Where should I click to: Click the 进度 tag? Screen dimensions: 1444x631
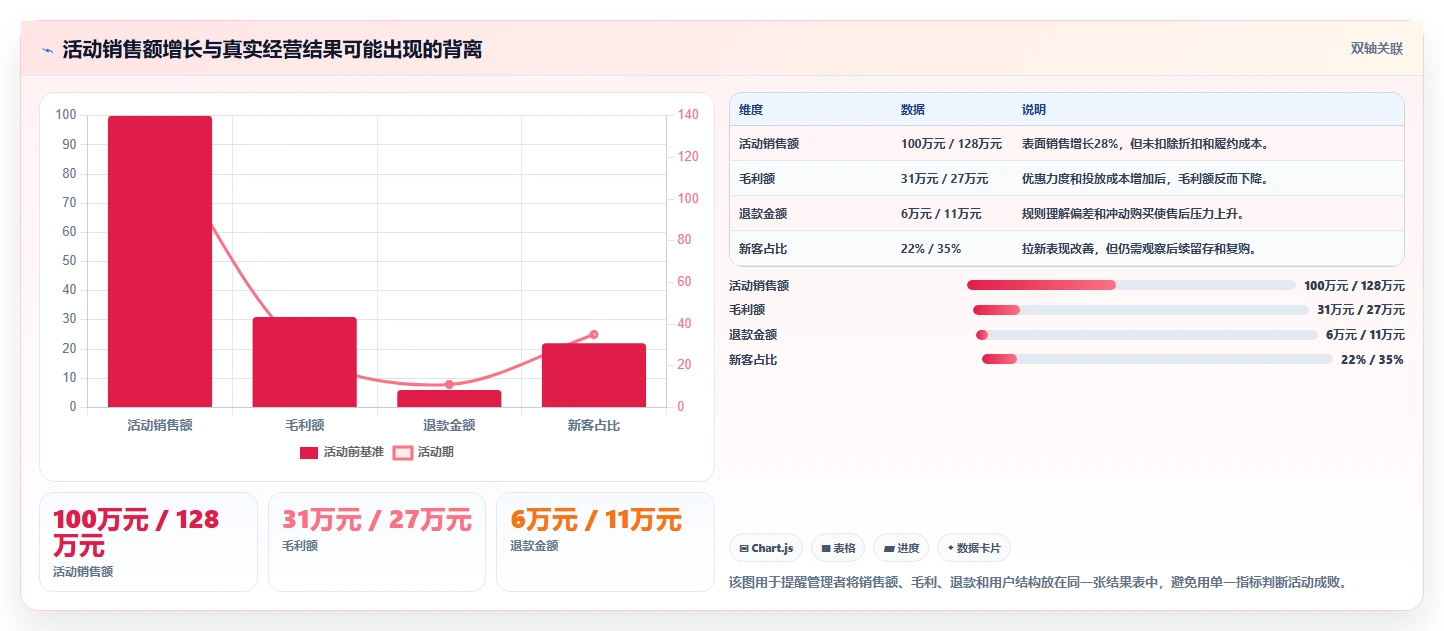point(901,548)
